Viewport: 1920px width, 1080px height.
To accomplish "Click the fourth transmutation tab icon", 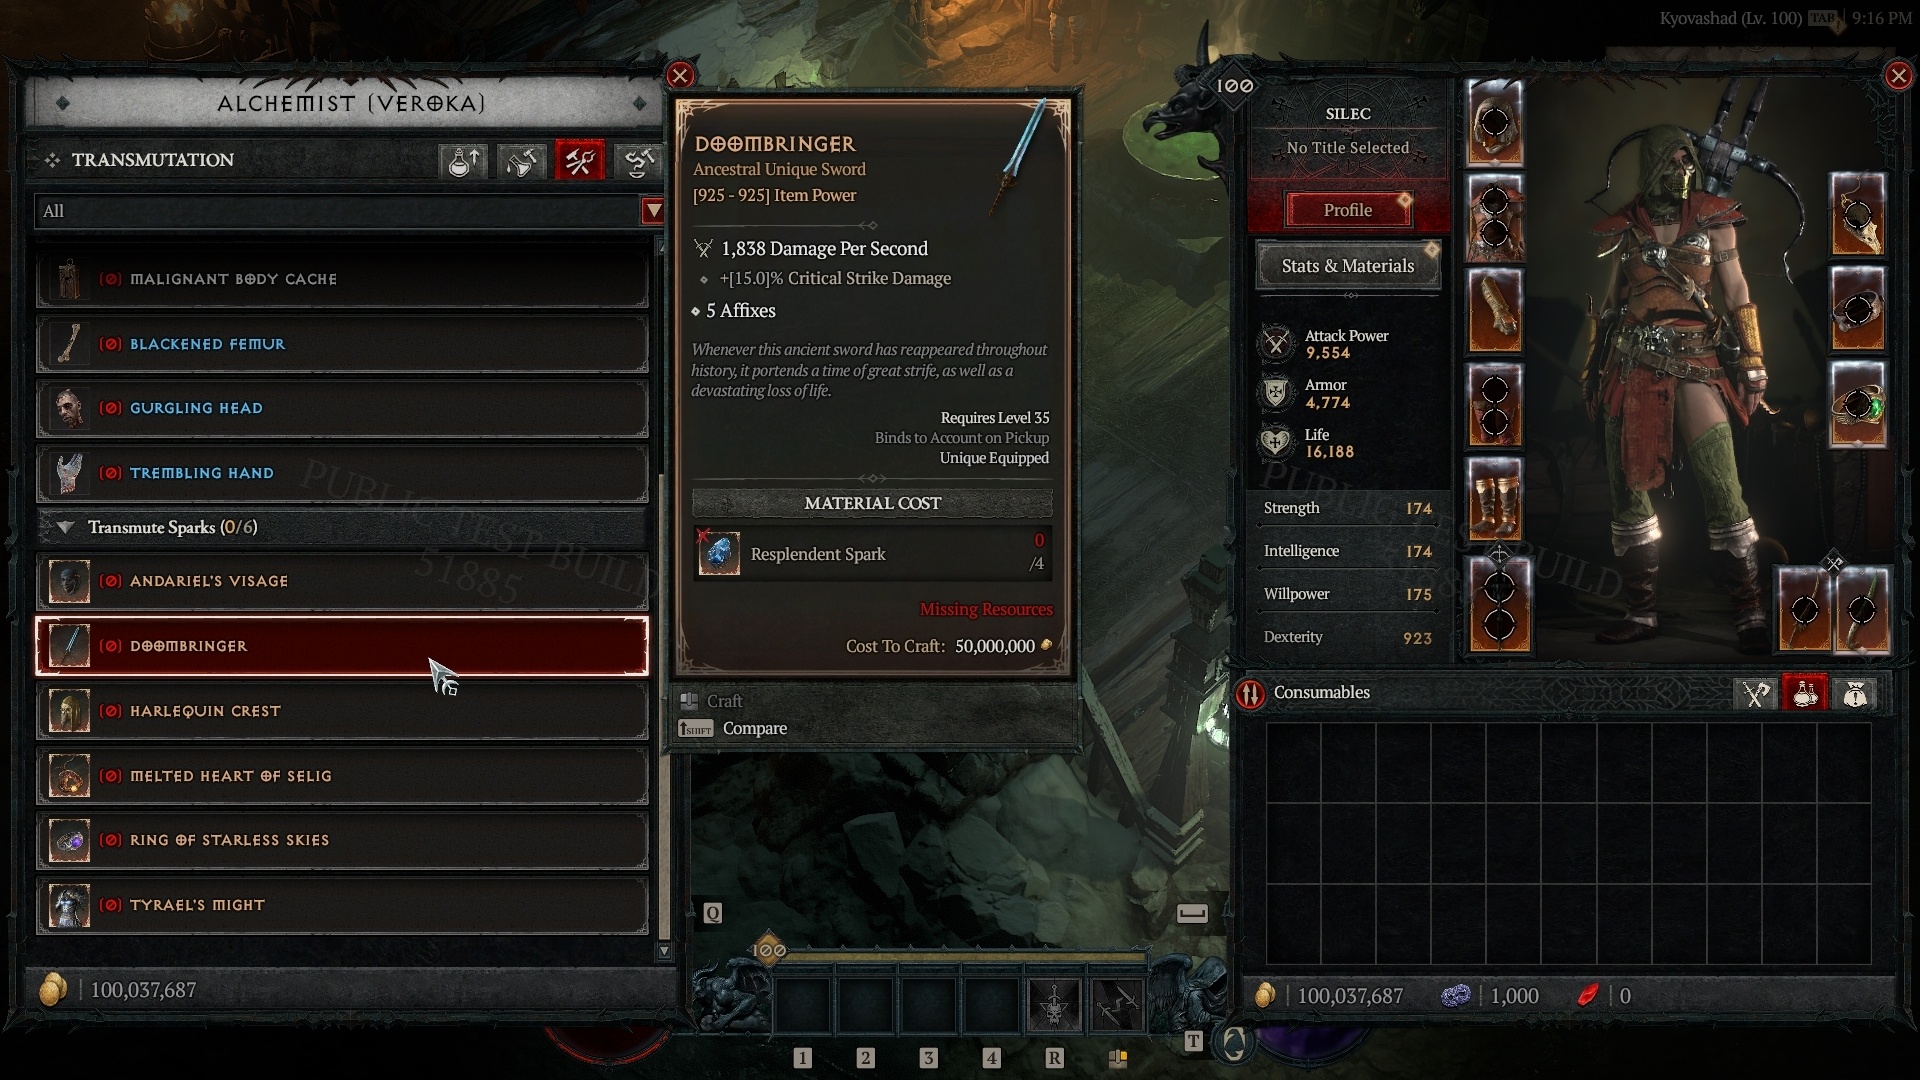I will (637, 160).
